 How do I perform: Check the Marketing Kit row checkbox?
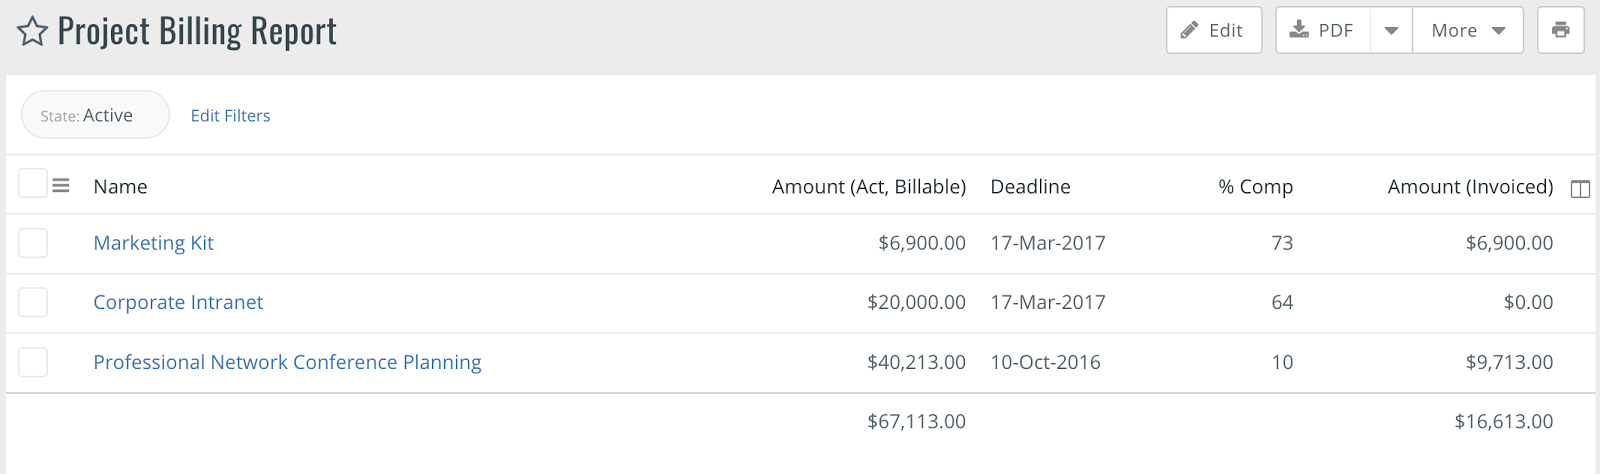pos(33,243)
